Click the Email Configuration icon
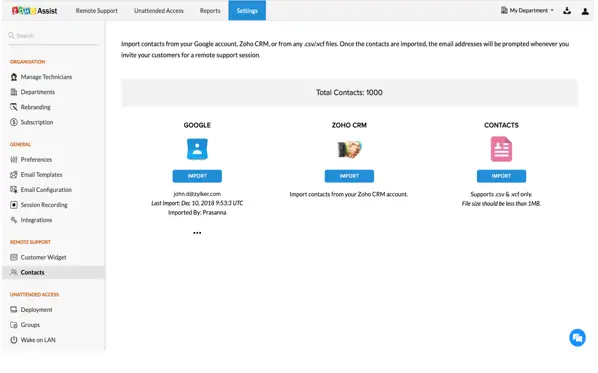Viewport: 598px width, 373px height. pos(14,190)
